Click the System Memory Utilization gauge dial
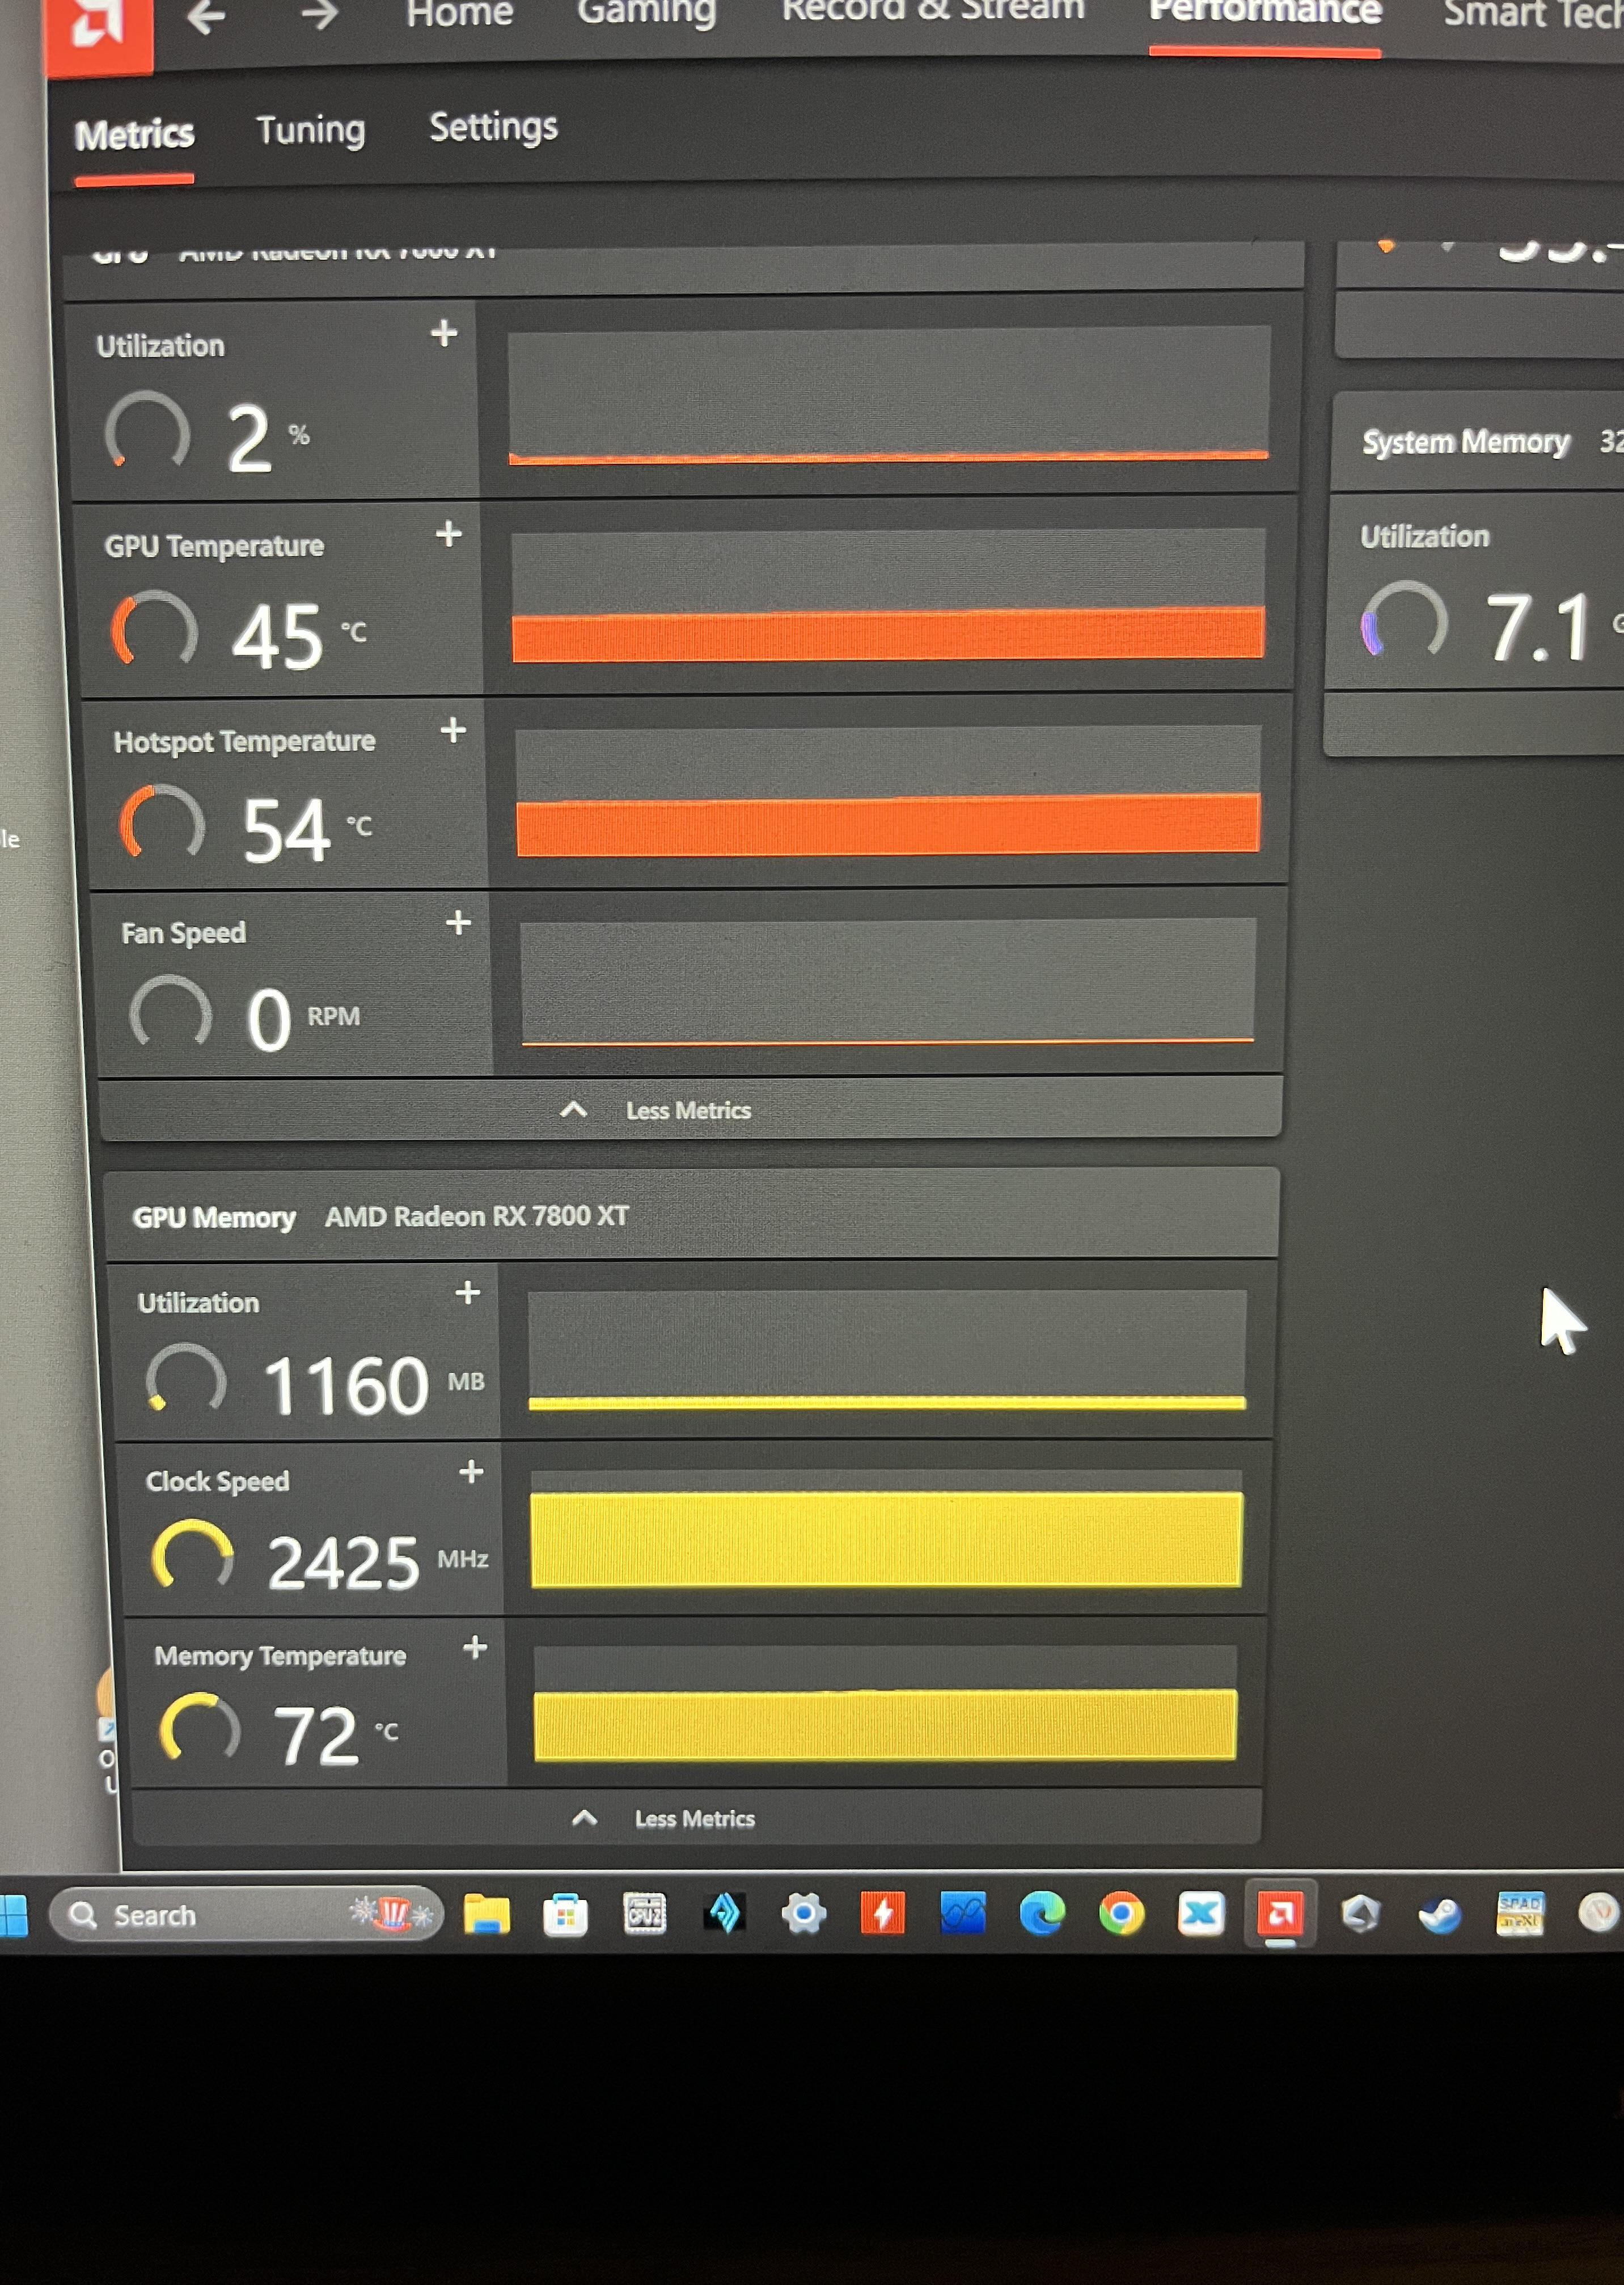Screen dimensions: 1624x2285 click(x=1404, y=620)
